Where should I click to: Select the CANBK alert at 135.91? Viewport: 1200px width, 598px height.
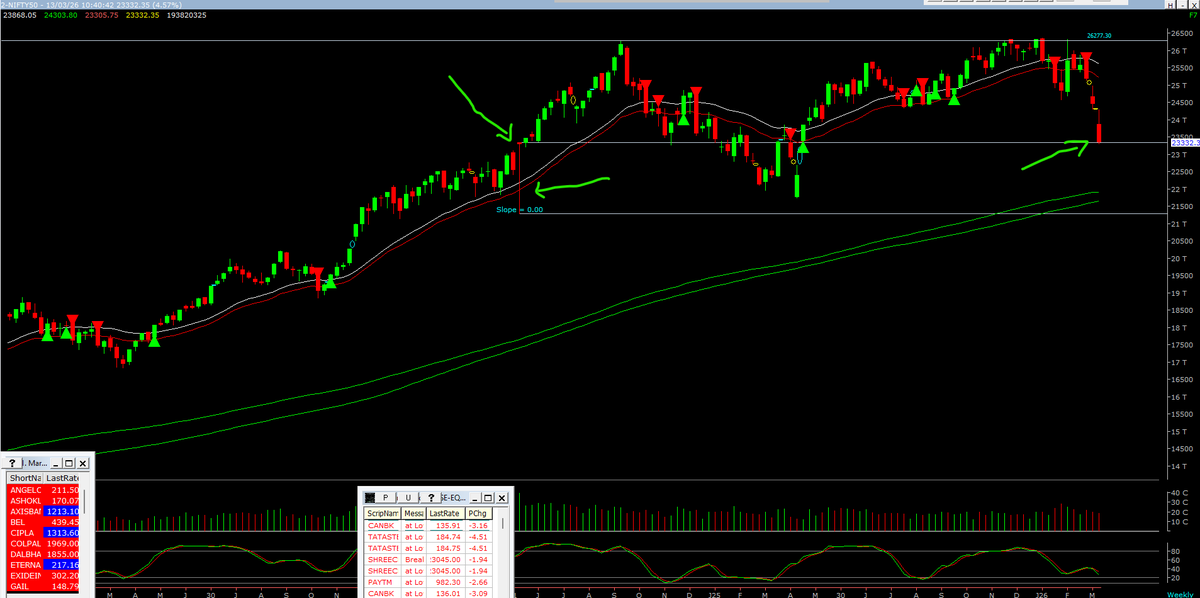click(x=427, y=524)
